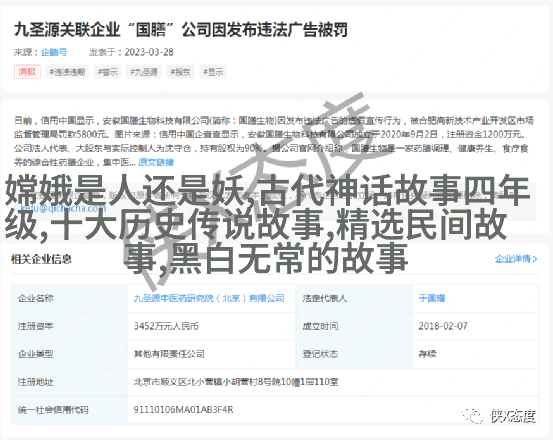Click the 相关企业信息 section heading
Image resolution: width=553 pixels, height=440 pixels.
[x=41, y=259]
